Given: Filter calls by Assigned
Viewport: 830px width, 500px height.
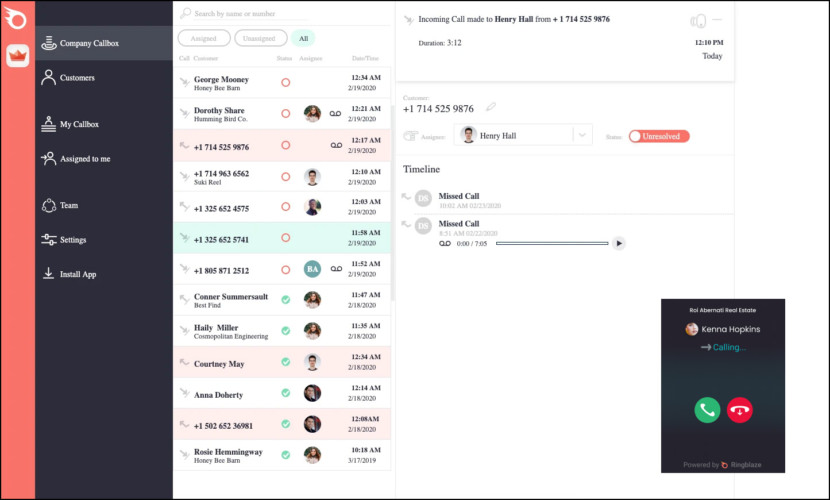Looking at the screenshot, I should (x=204, y=38).
